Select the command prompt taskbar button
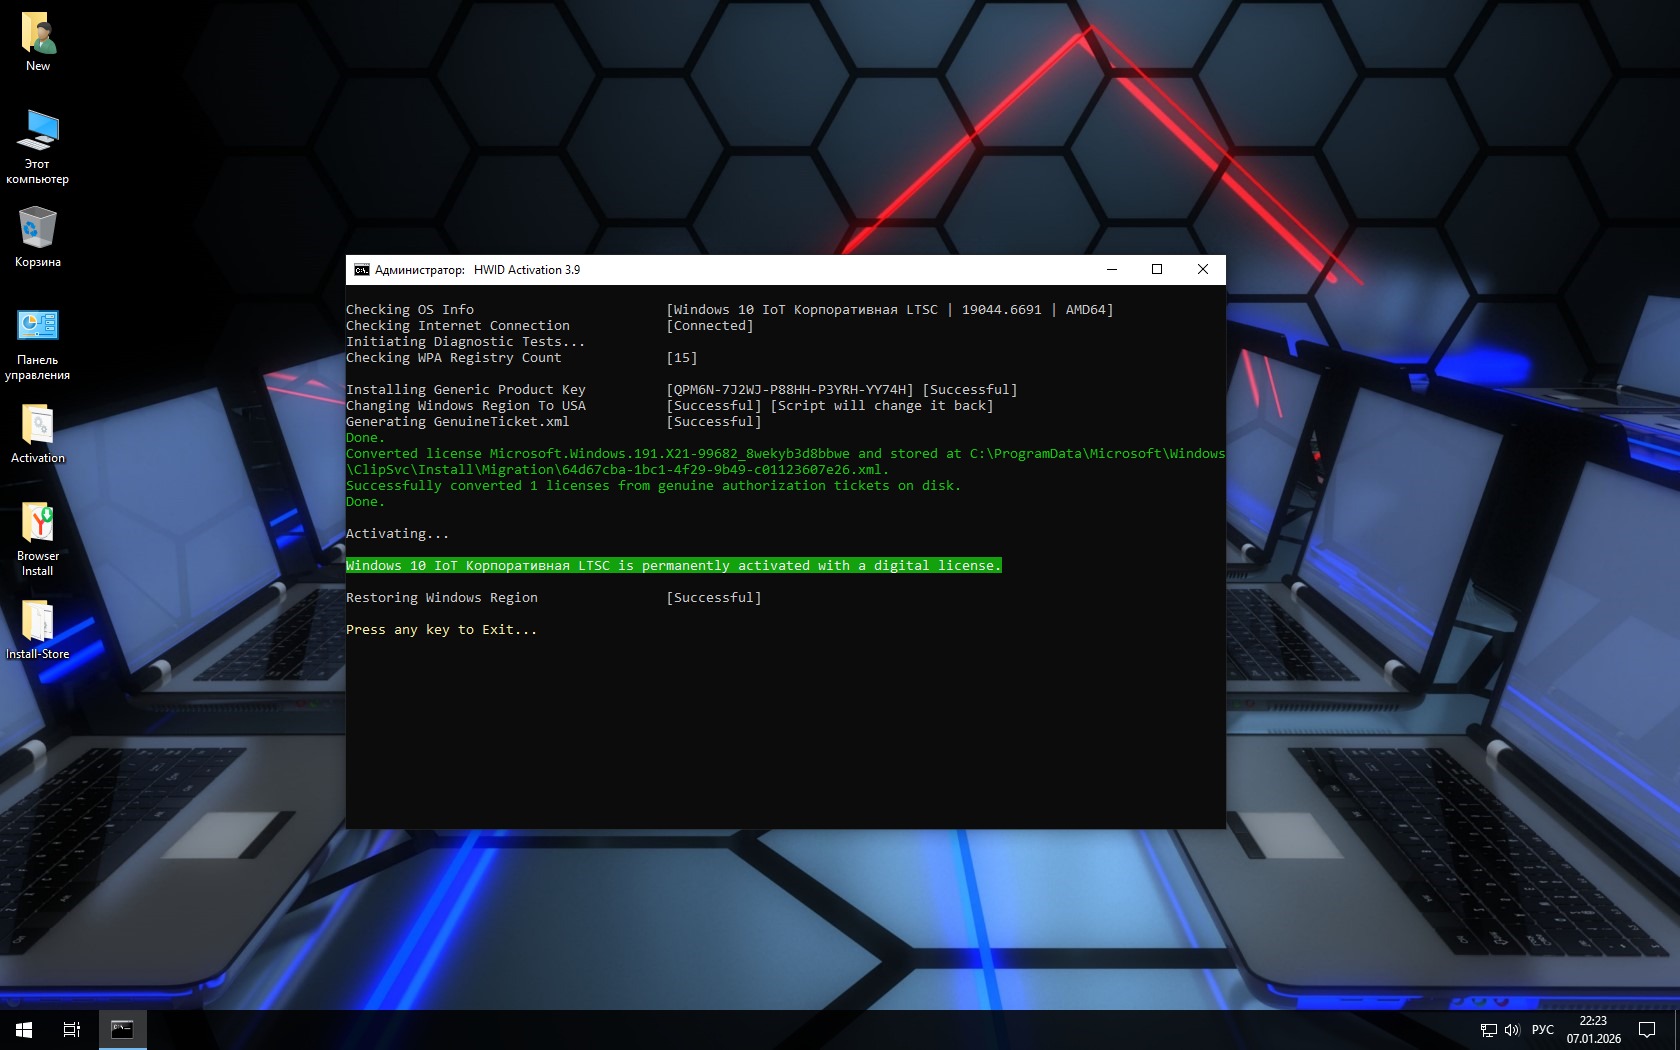 pyautogui.click(x=122, y=1029)
